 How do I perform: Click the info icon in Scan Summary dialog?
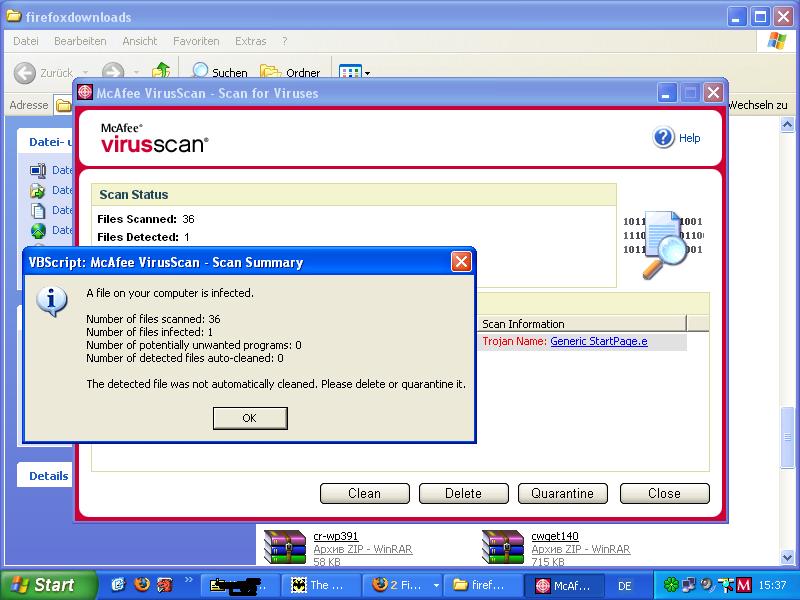pos(51,301)
